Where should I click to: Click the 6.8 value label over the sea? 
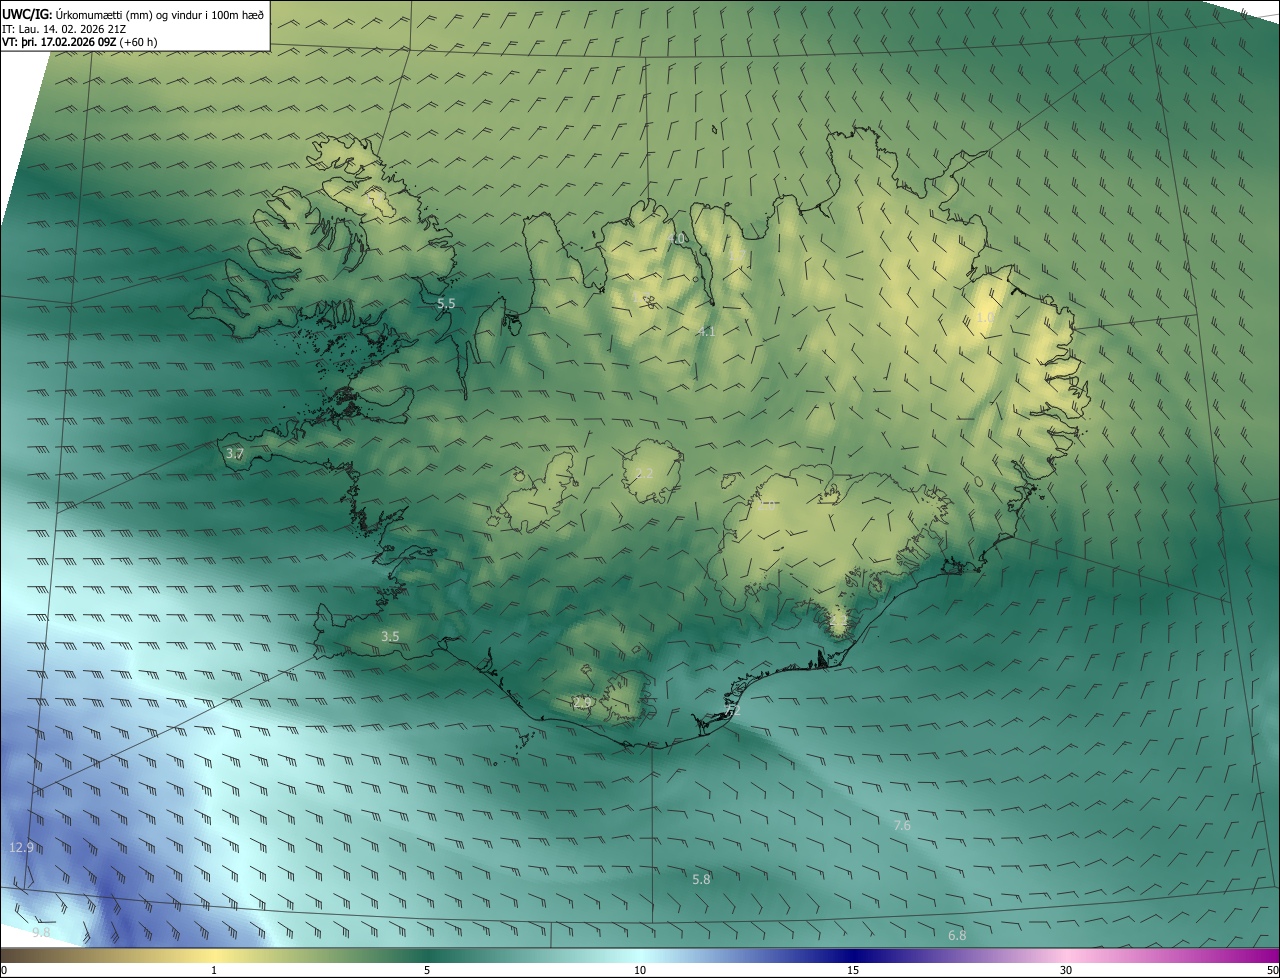click(957, 936)
